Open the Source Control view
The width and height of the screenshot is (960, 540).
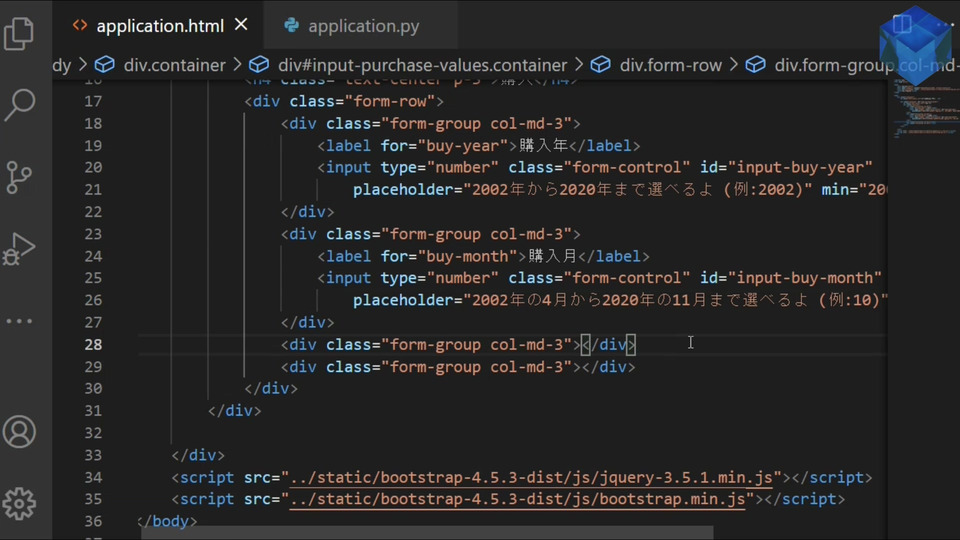(x=19, y=178)
